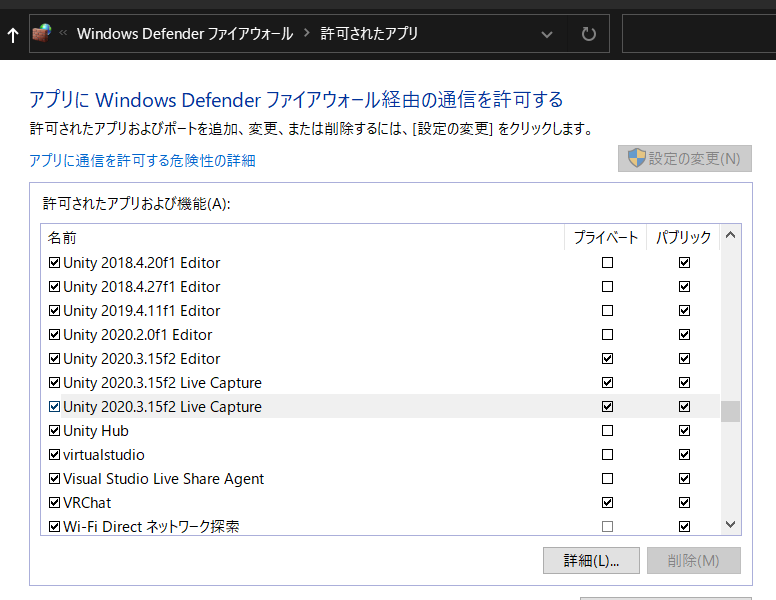The width and height of the screenshot is (776, 600).
Task: Select Unity 2019.4.11f1 Editor row
Action: 381,310
